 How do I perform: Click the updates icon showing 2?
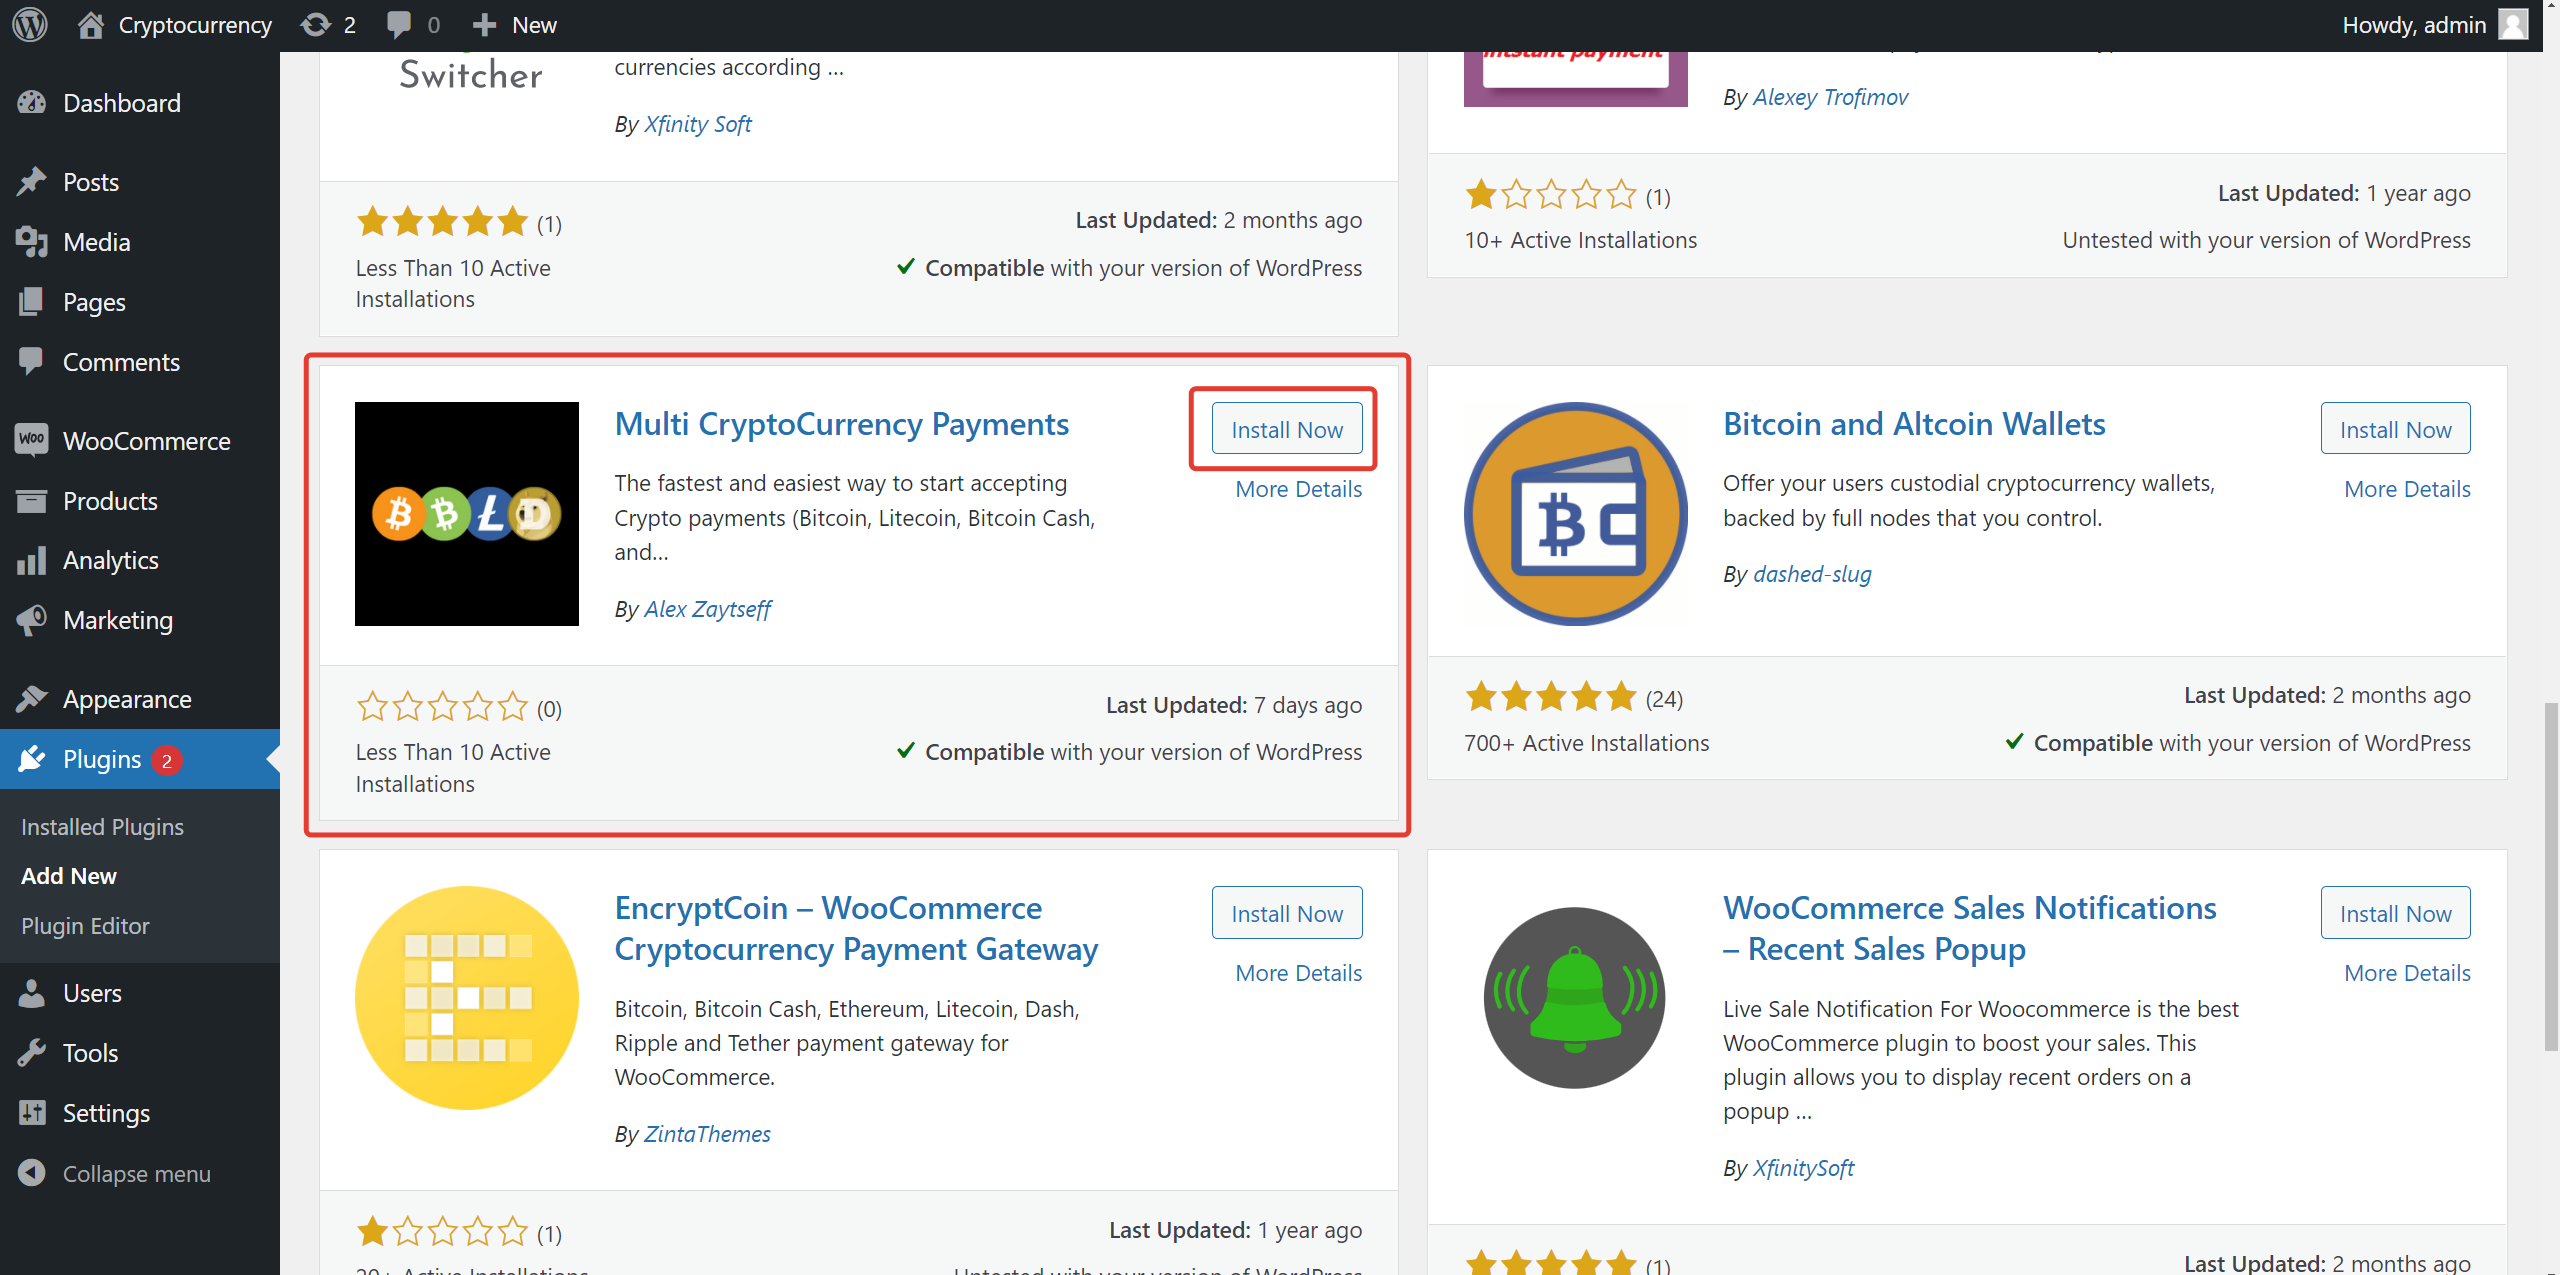tap(316, 24)
